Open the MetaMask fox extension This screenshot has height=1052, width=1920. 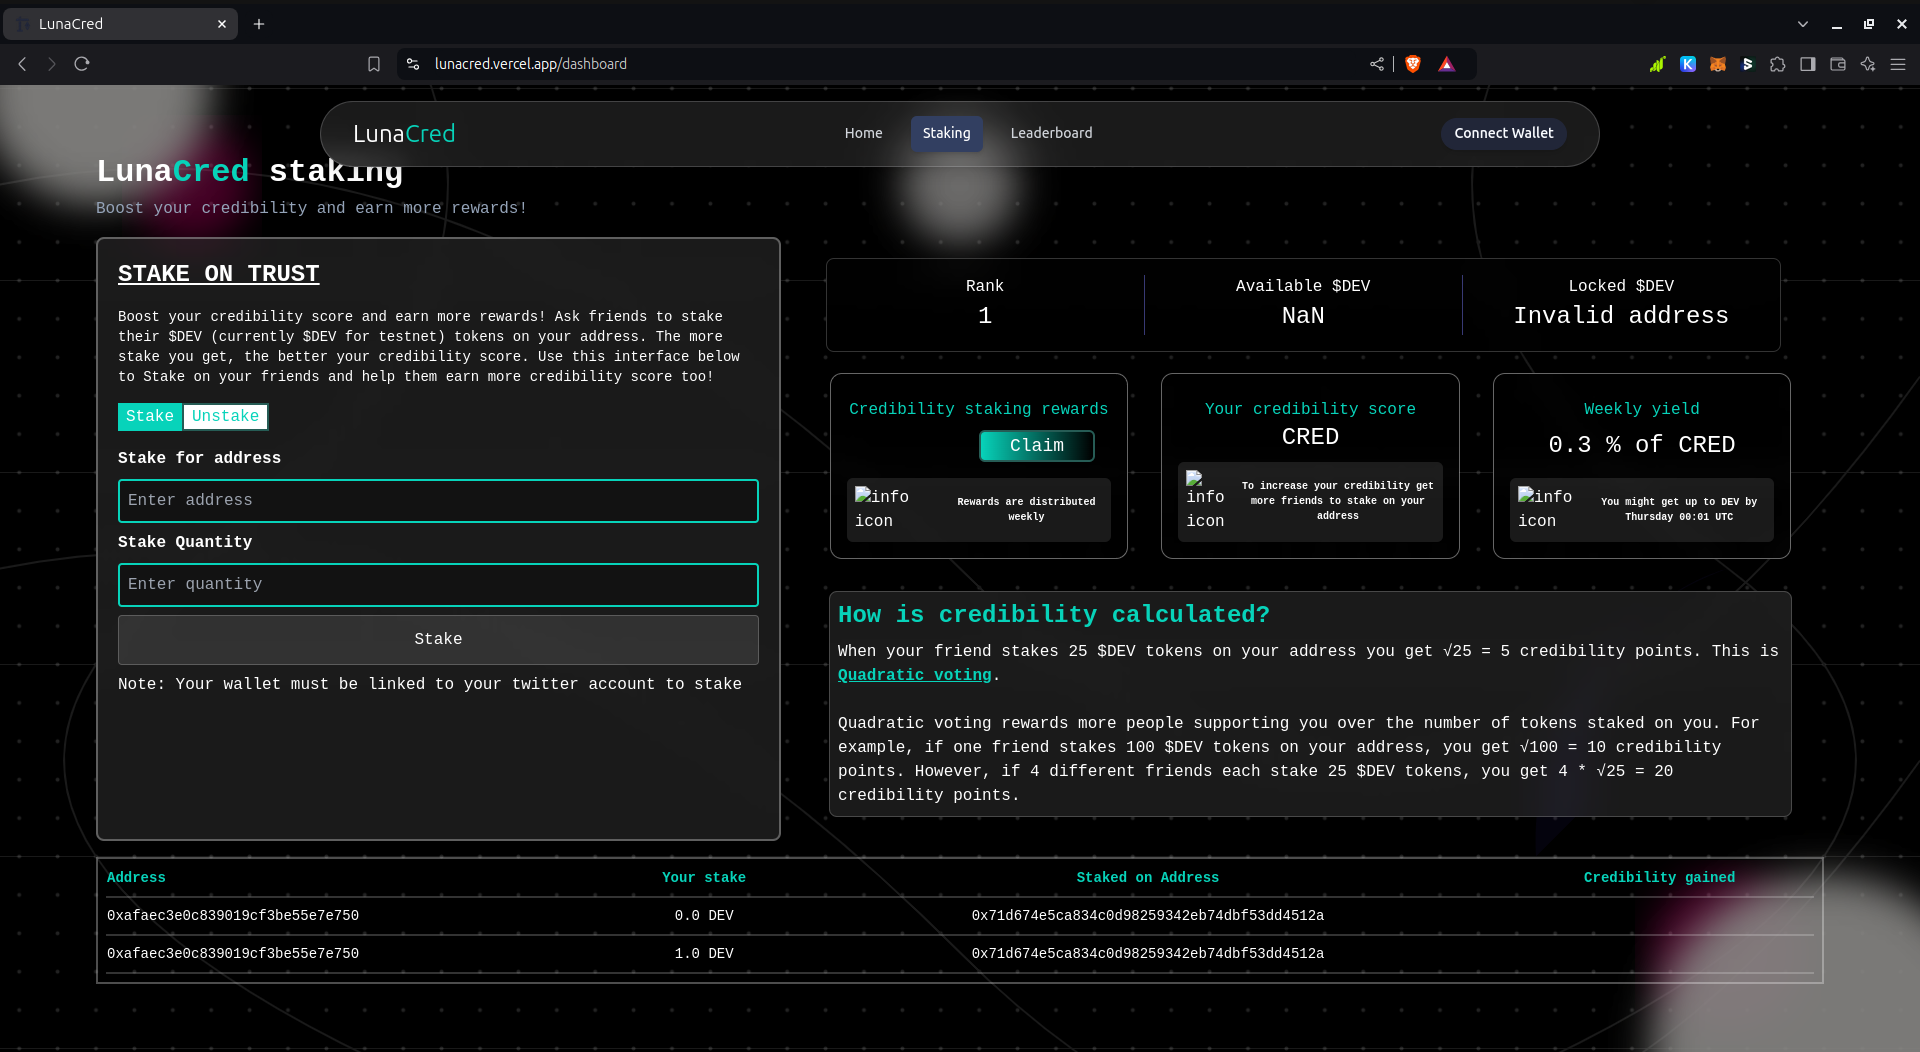[1718, 64]
